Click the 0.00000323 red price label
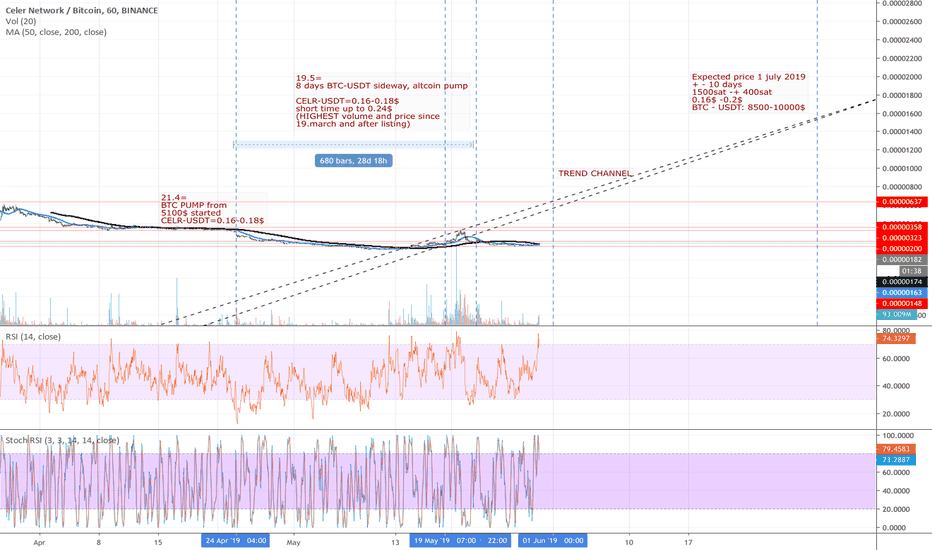 click(902, 238)
